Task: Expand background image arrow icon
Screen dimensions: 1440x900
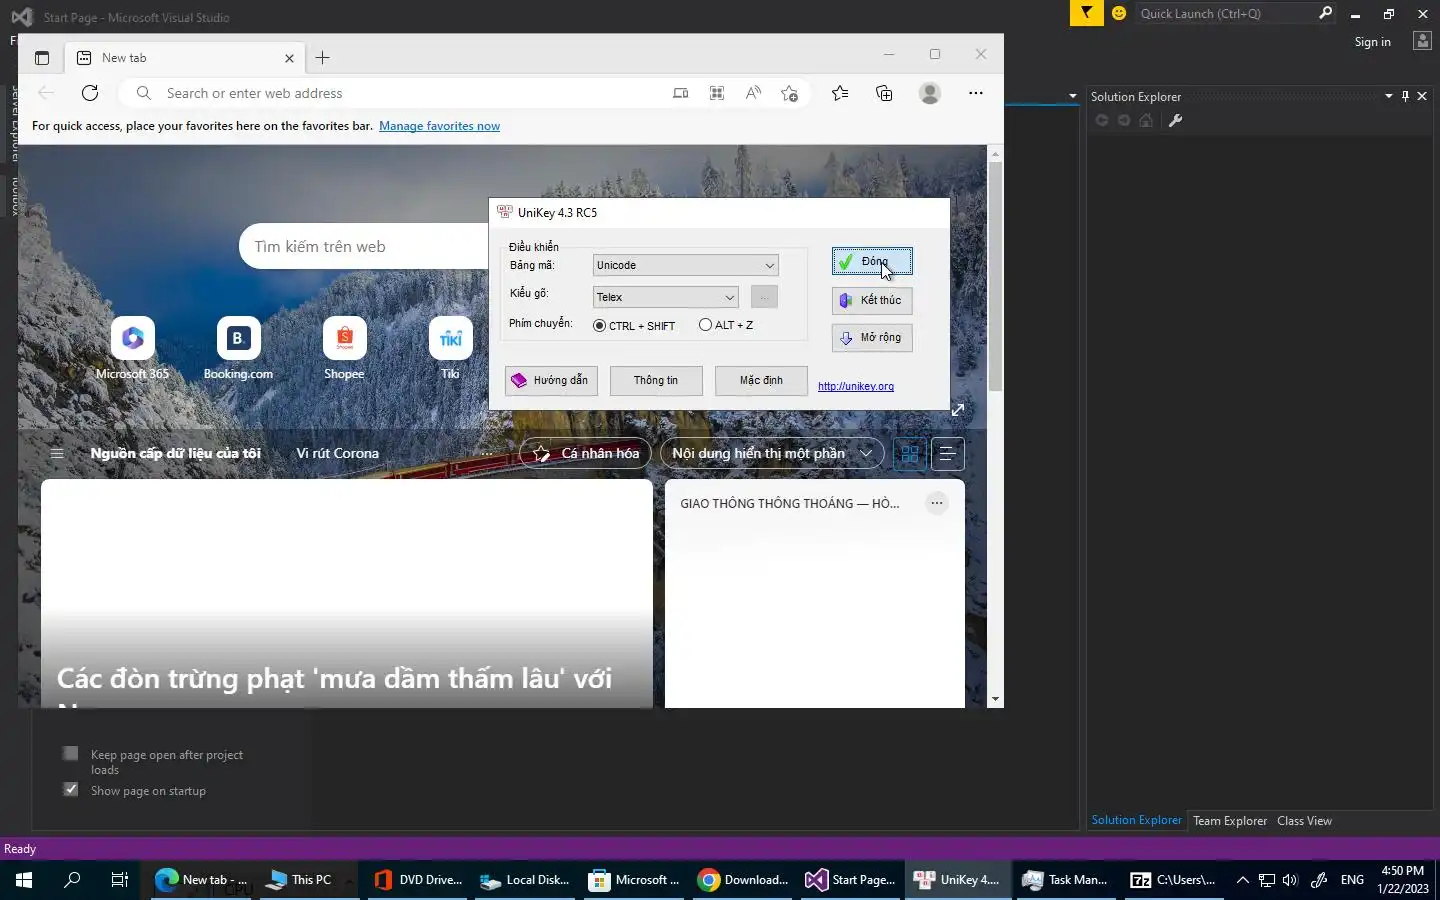Action: (958, 410)
